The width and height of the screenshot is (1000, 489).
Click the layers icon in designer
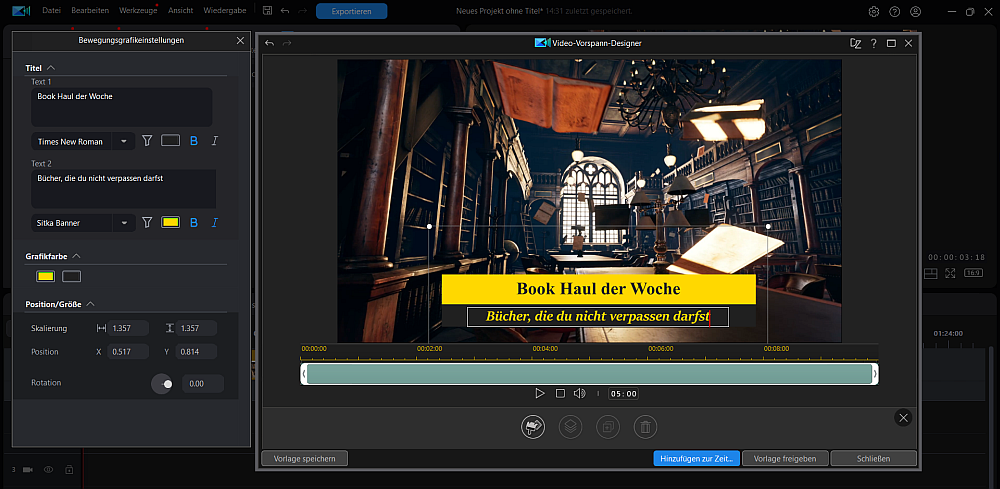point(570,427)
